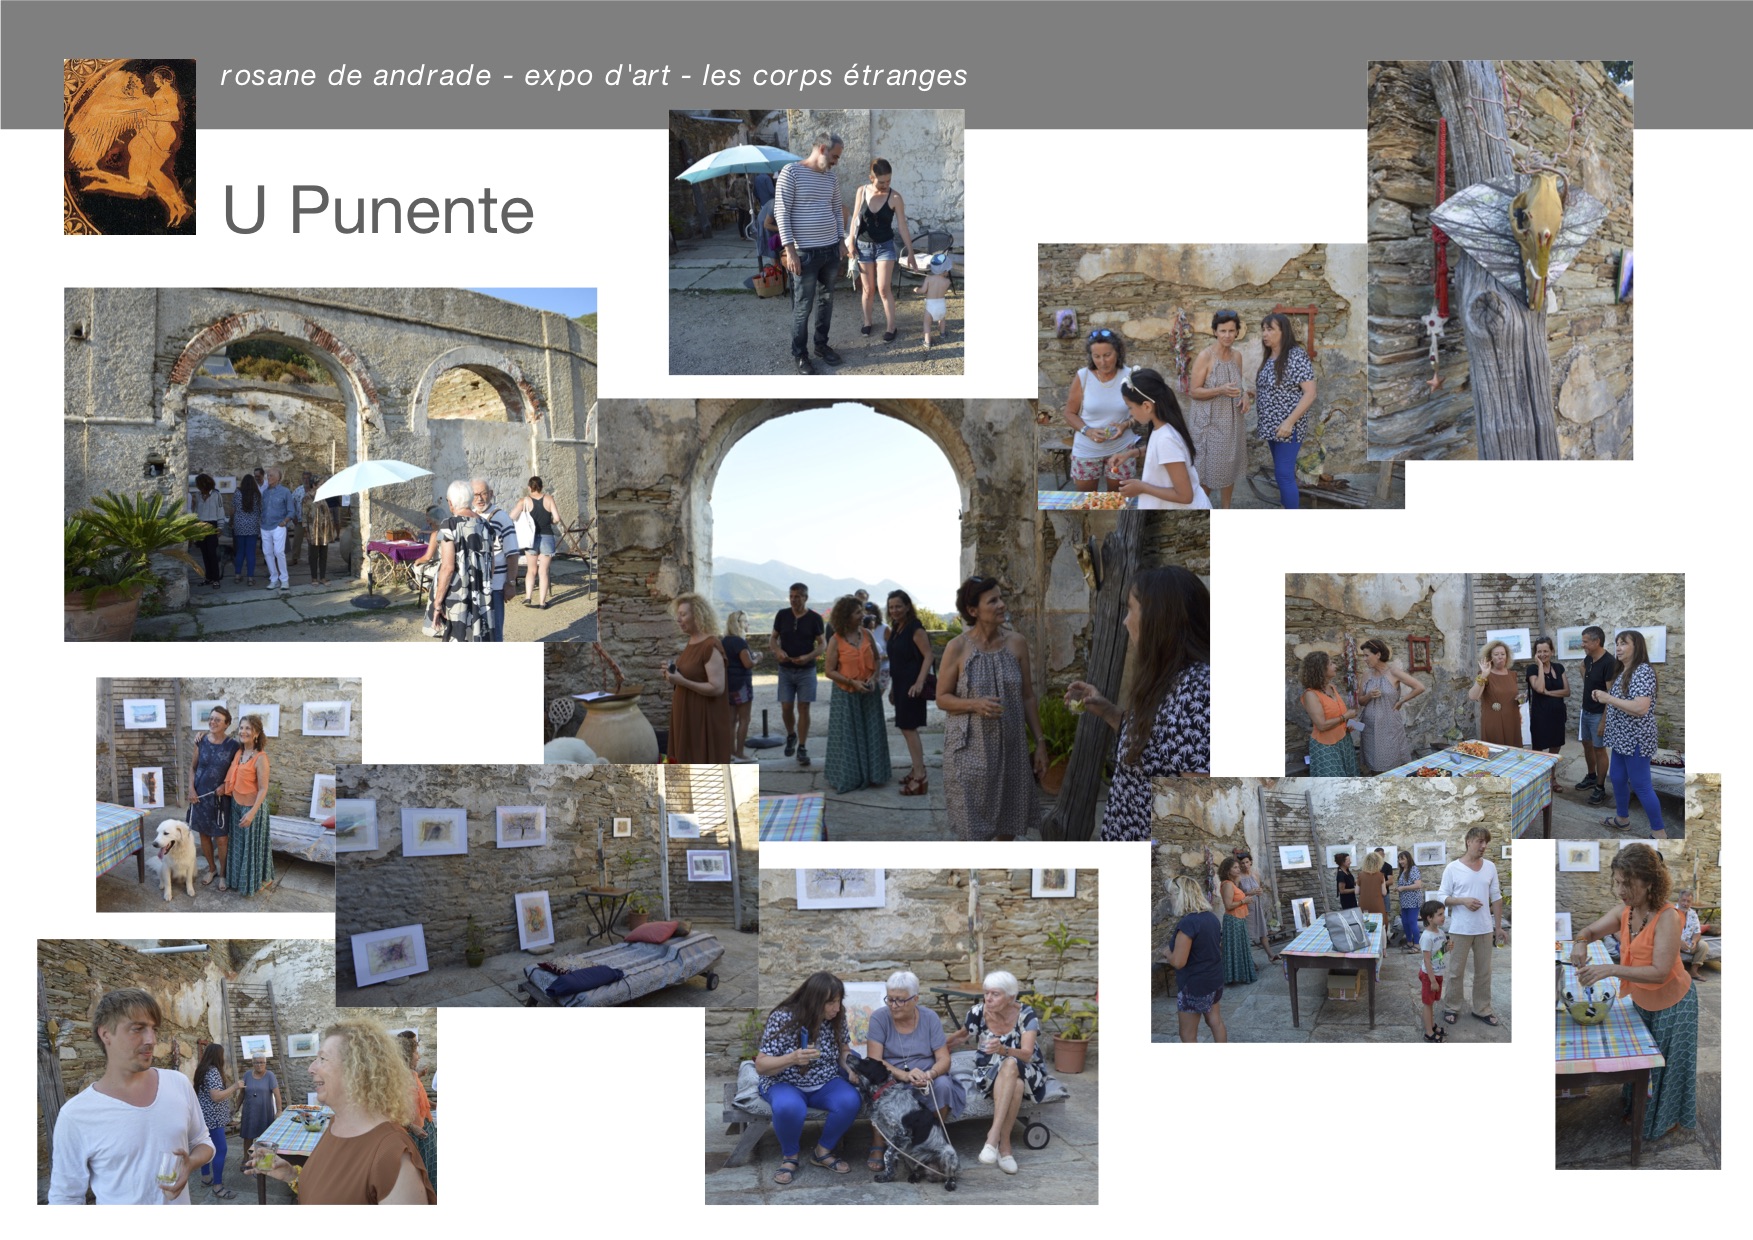Click the white umbrella in the arches photo
This screenshot has height=1240, width=1753.
coord(372,478)
